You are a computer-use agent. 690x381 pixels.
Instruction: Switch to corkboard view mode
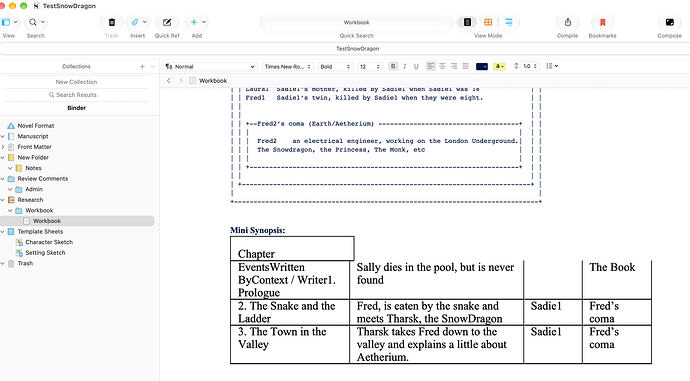[488, 22]
